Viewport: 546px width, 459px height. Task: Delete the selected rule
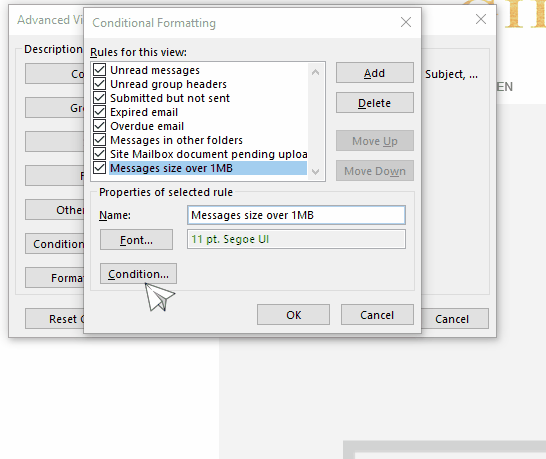point(375,103)
